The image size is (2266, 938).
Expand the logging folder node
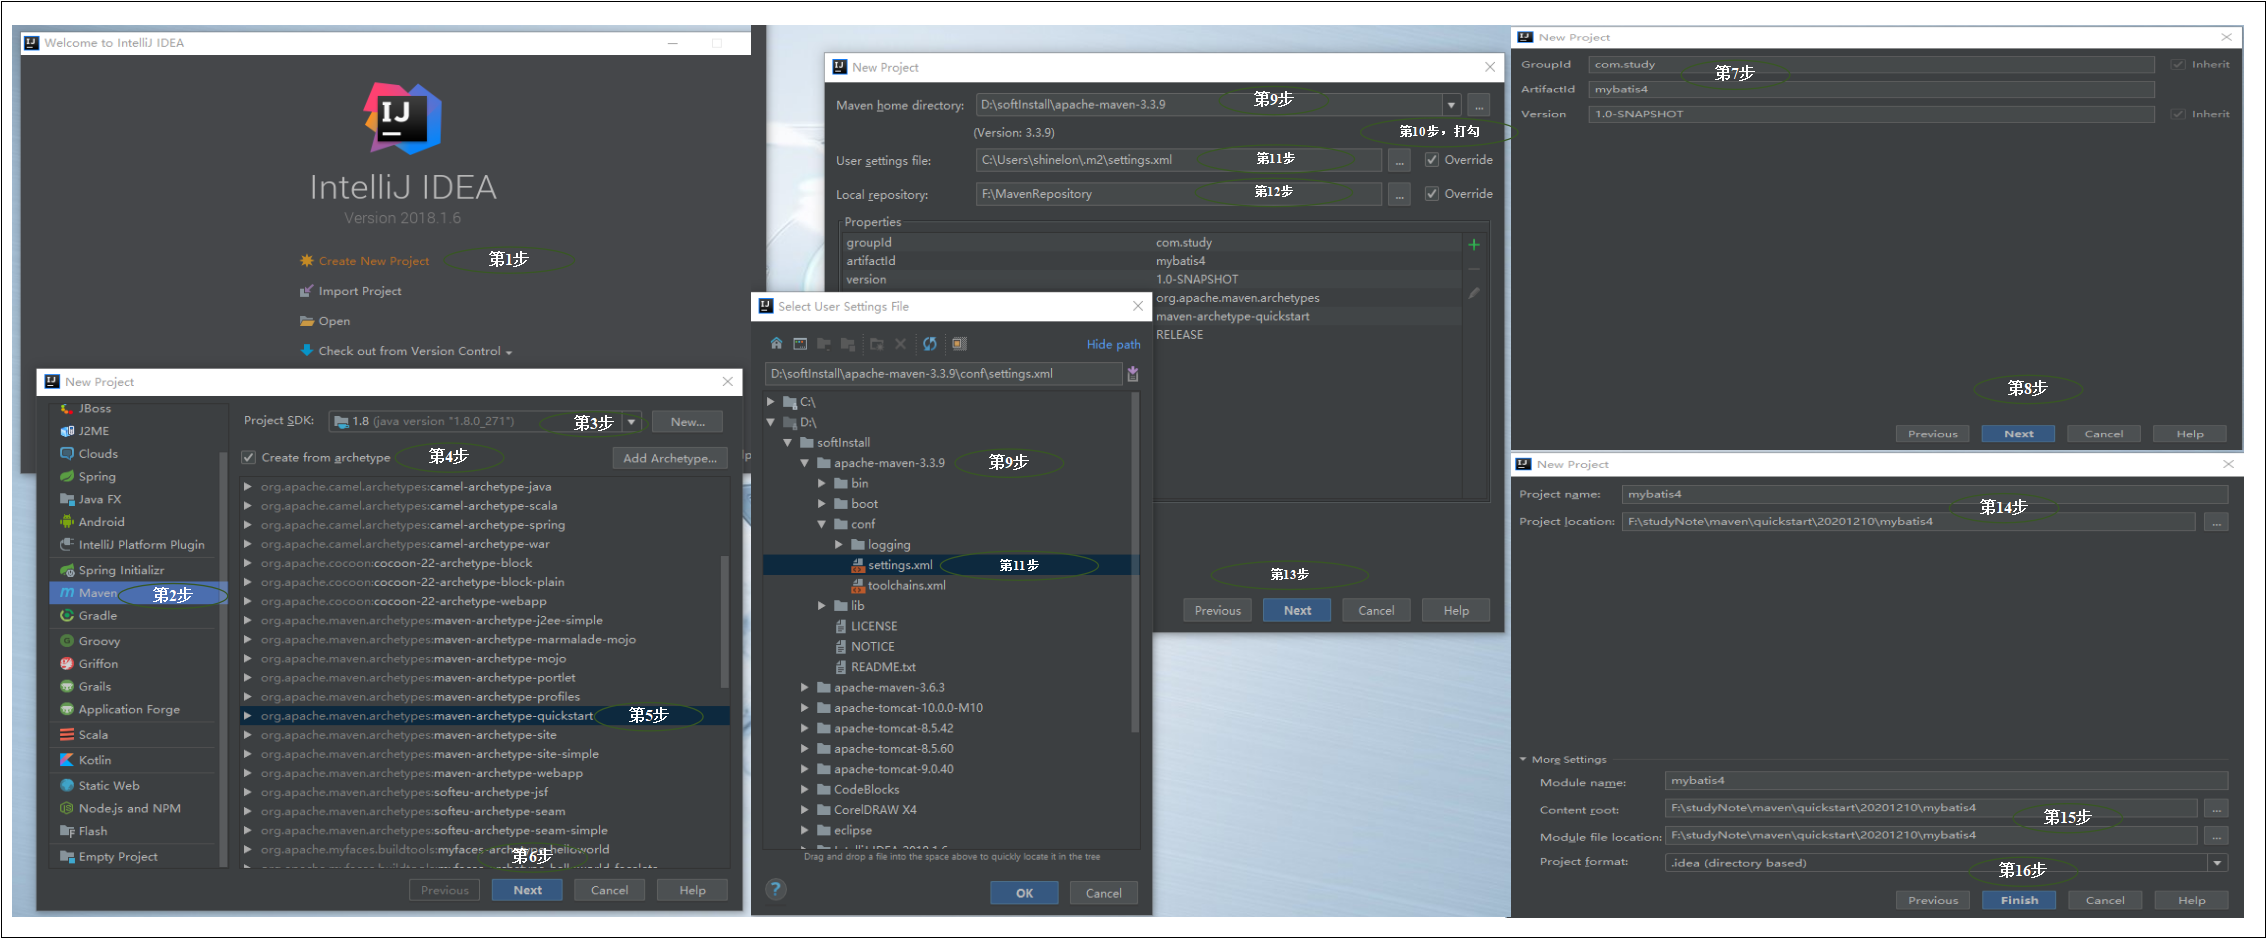(839, 545)
